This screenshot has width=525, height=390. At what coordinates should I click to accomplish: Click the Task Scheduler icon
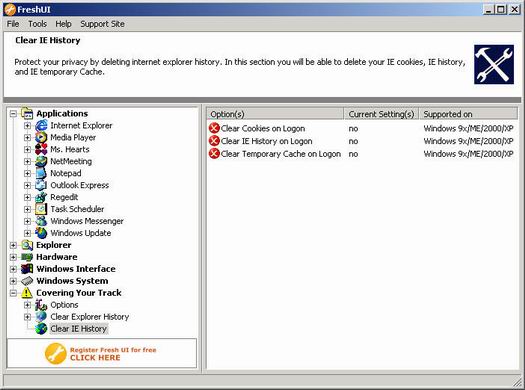[41, 209]
